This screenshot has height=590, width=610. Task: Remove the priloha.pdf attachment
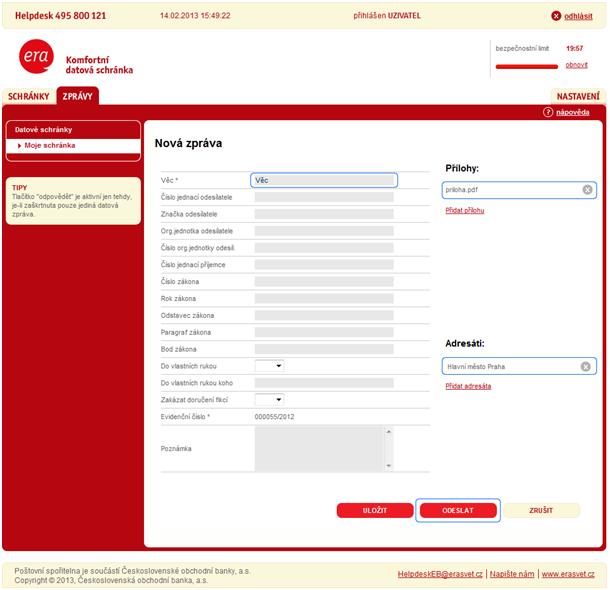(587, 189)
